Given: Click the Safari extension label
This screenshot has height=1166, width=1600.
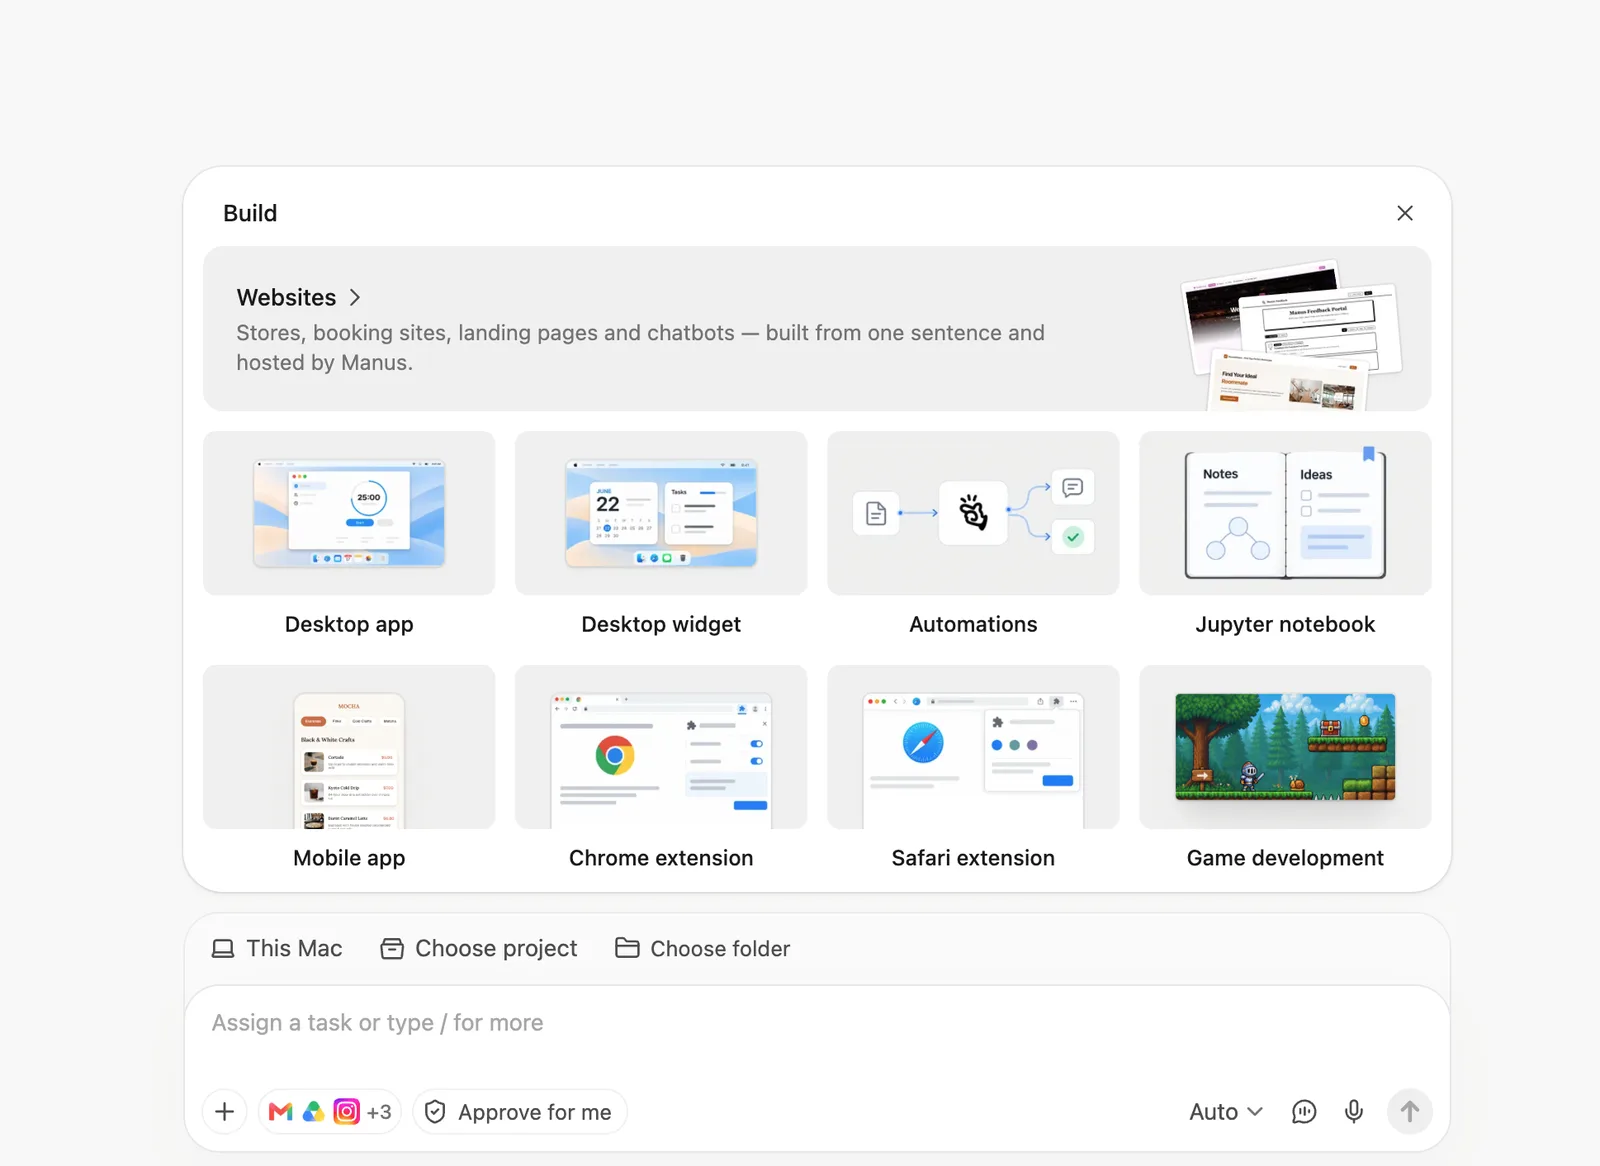Looking at the screenshot, I should tap(973, 858).
